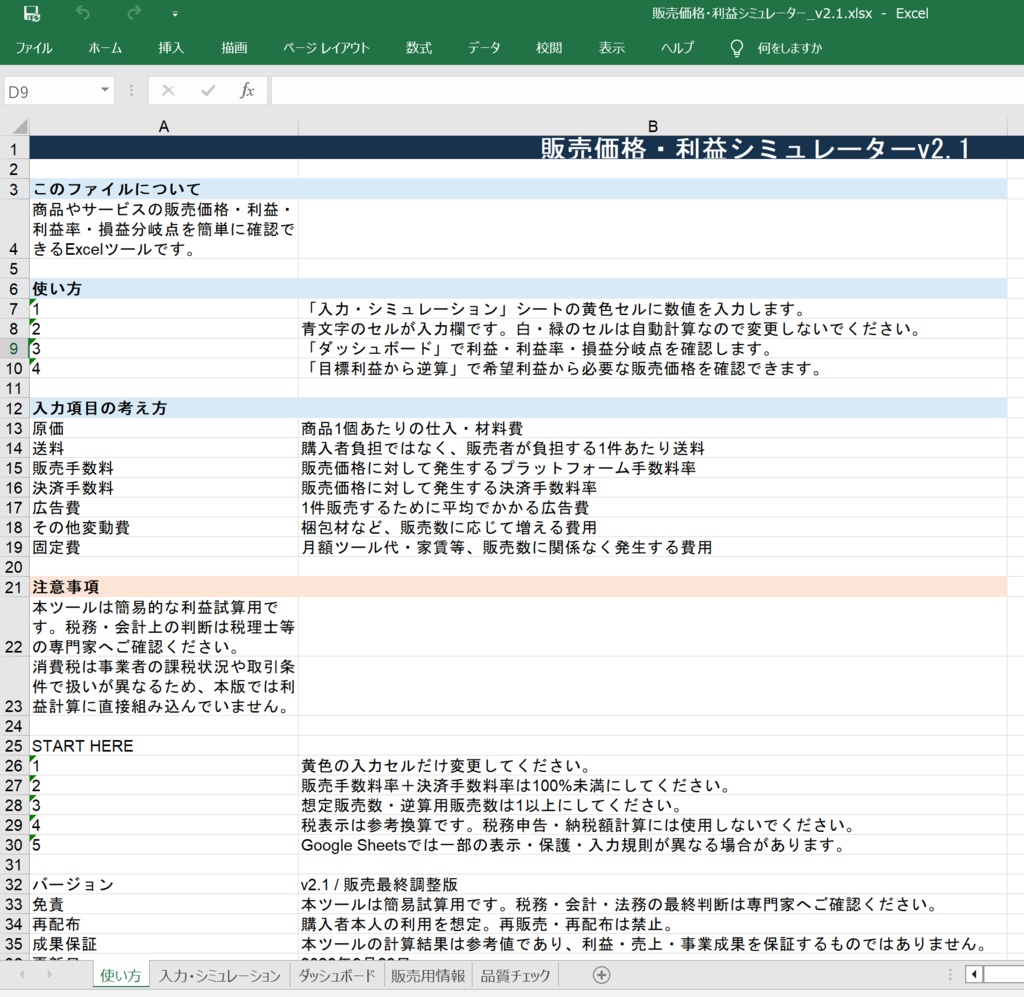
Task: Open the 校閲 ribbon tab
Action: 549,48
